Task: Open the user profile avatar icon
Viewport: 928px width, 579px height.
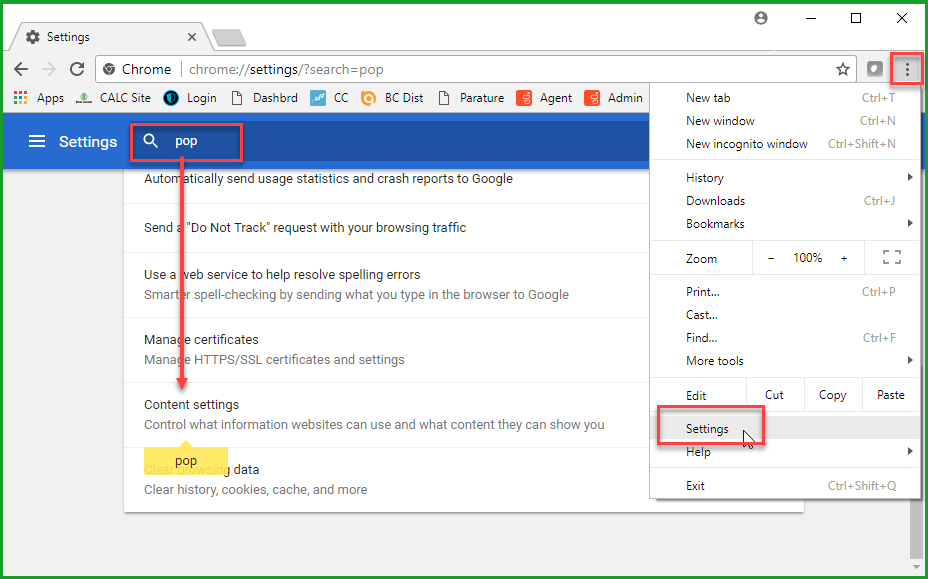Action: (x=762, y=18)
